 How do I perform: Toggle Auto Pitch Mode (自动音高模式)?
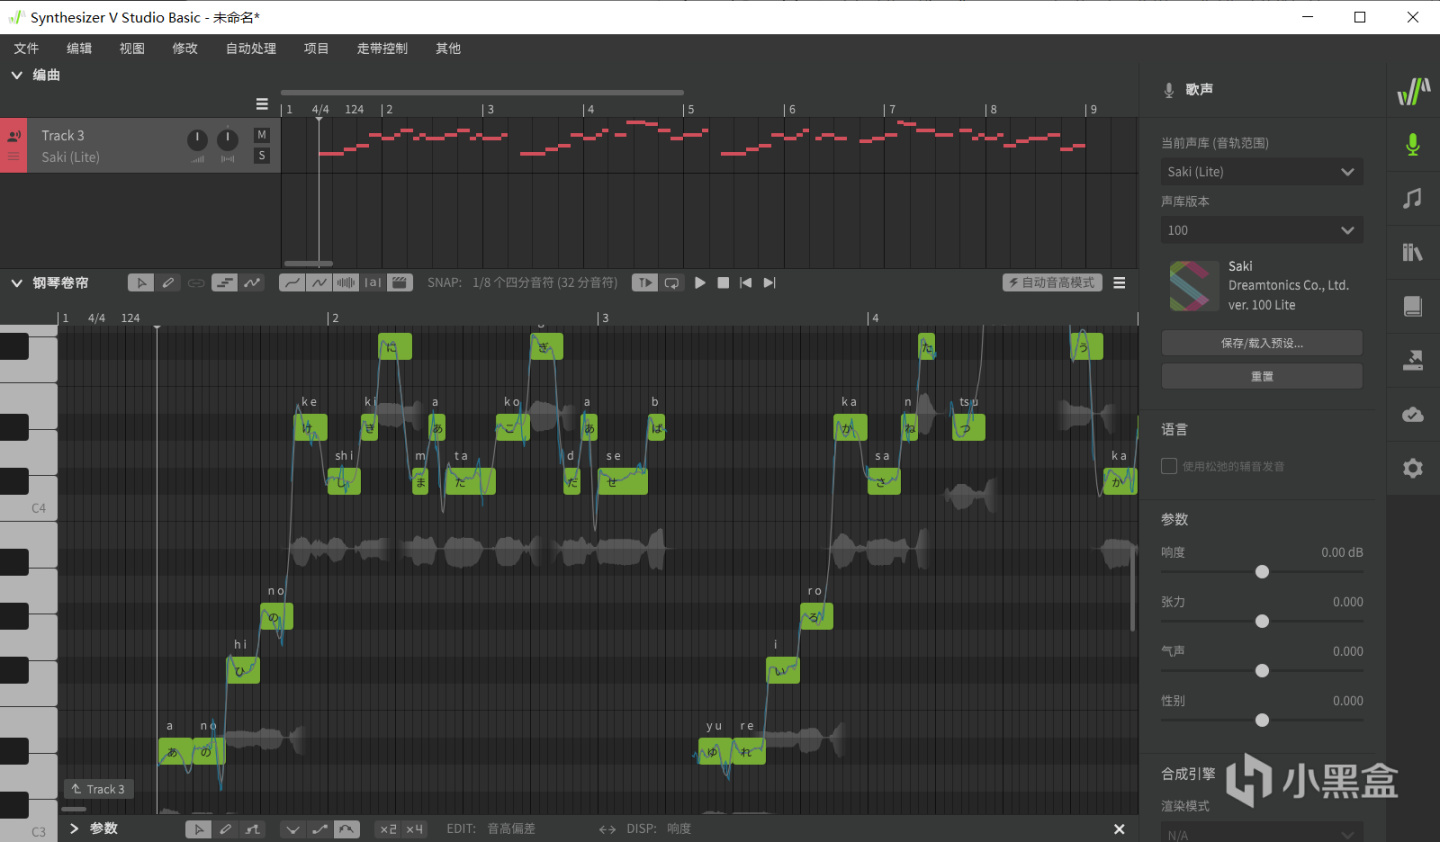pos(1052,283)
